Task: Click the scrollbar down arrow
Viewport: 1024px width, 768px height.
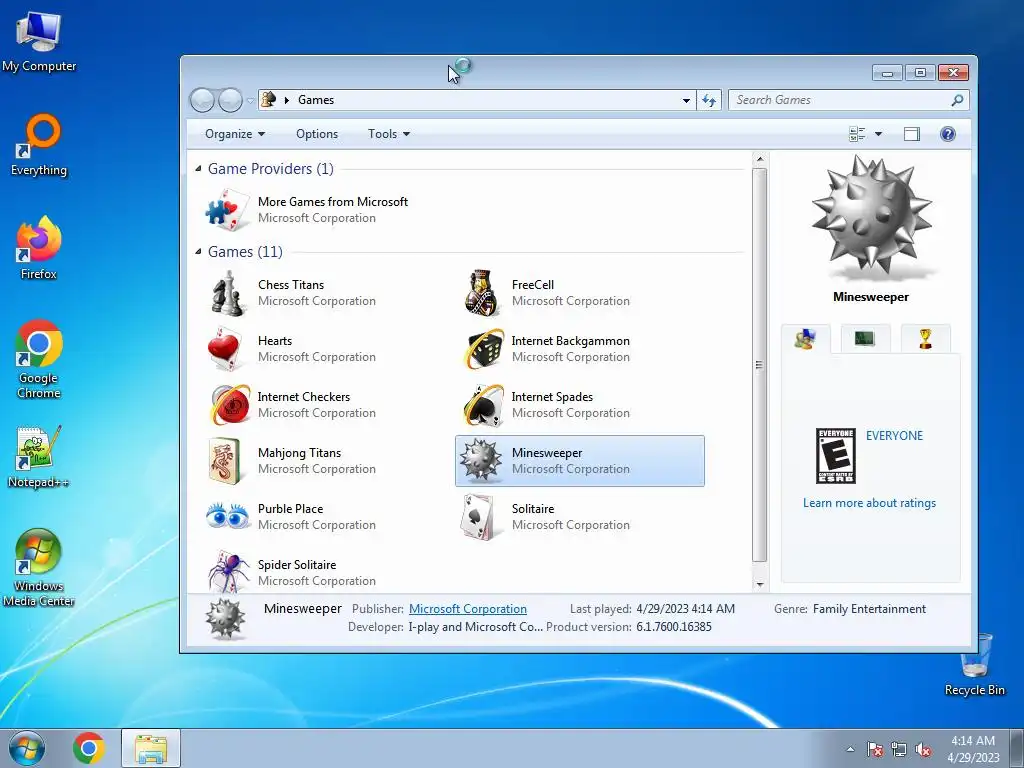Action: (760, 584)
